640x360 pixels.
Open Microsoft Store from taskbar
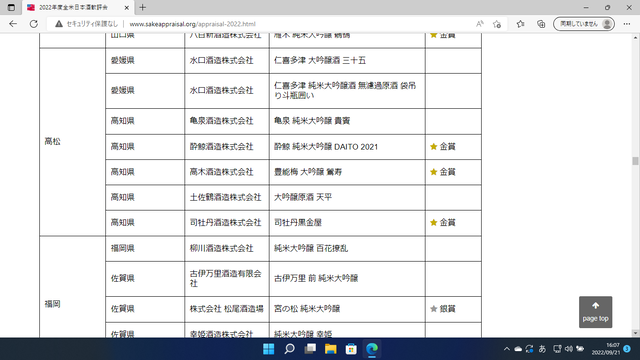point(351,349)
